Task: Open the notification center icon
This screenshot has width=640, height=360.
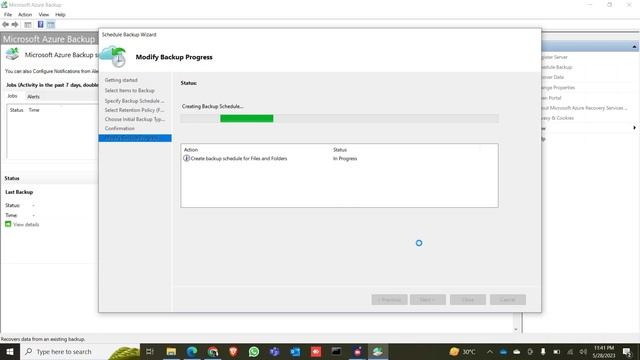Action: tap(627, 351)
